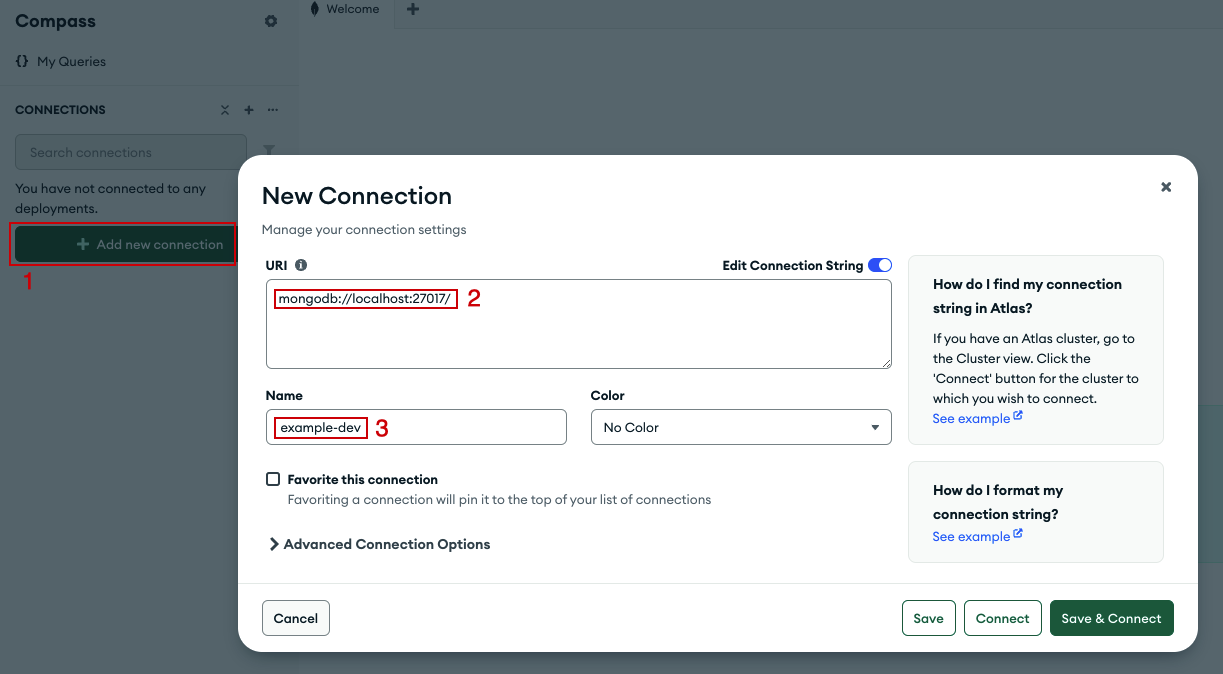The width and height of the screenshot is (1223, 674).
Task: Collapse all connections using the X icon
Action: tap(224, 110)
